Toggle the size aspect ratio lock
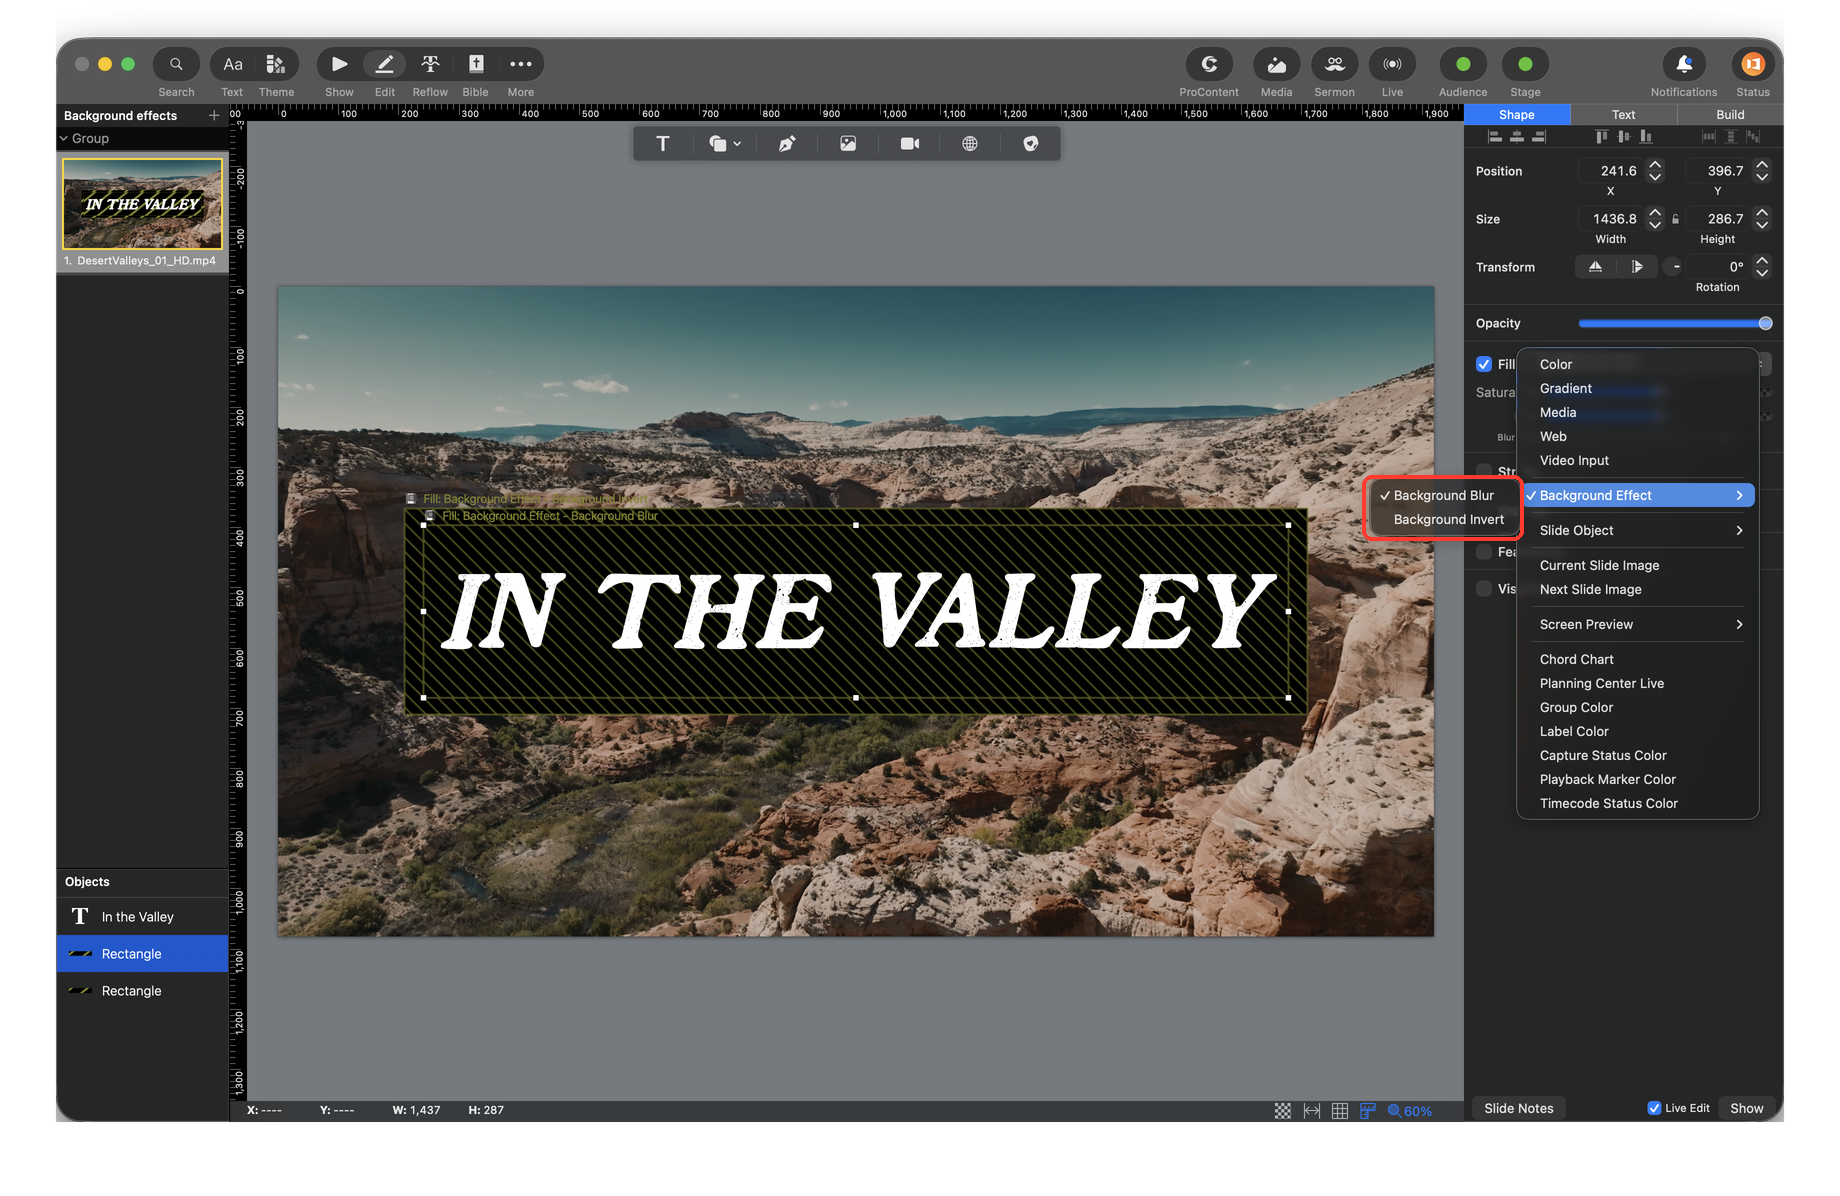The height and width of the screenshot is (1196, 1840). 1676,219
